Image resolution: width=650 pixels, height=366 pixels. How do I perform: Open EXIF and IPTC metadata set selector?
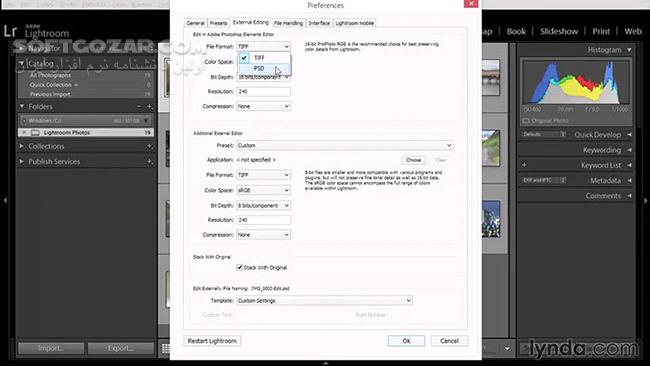pos(544,180)
